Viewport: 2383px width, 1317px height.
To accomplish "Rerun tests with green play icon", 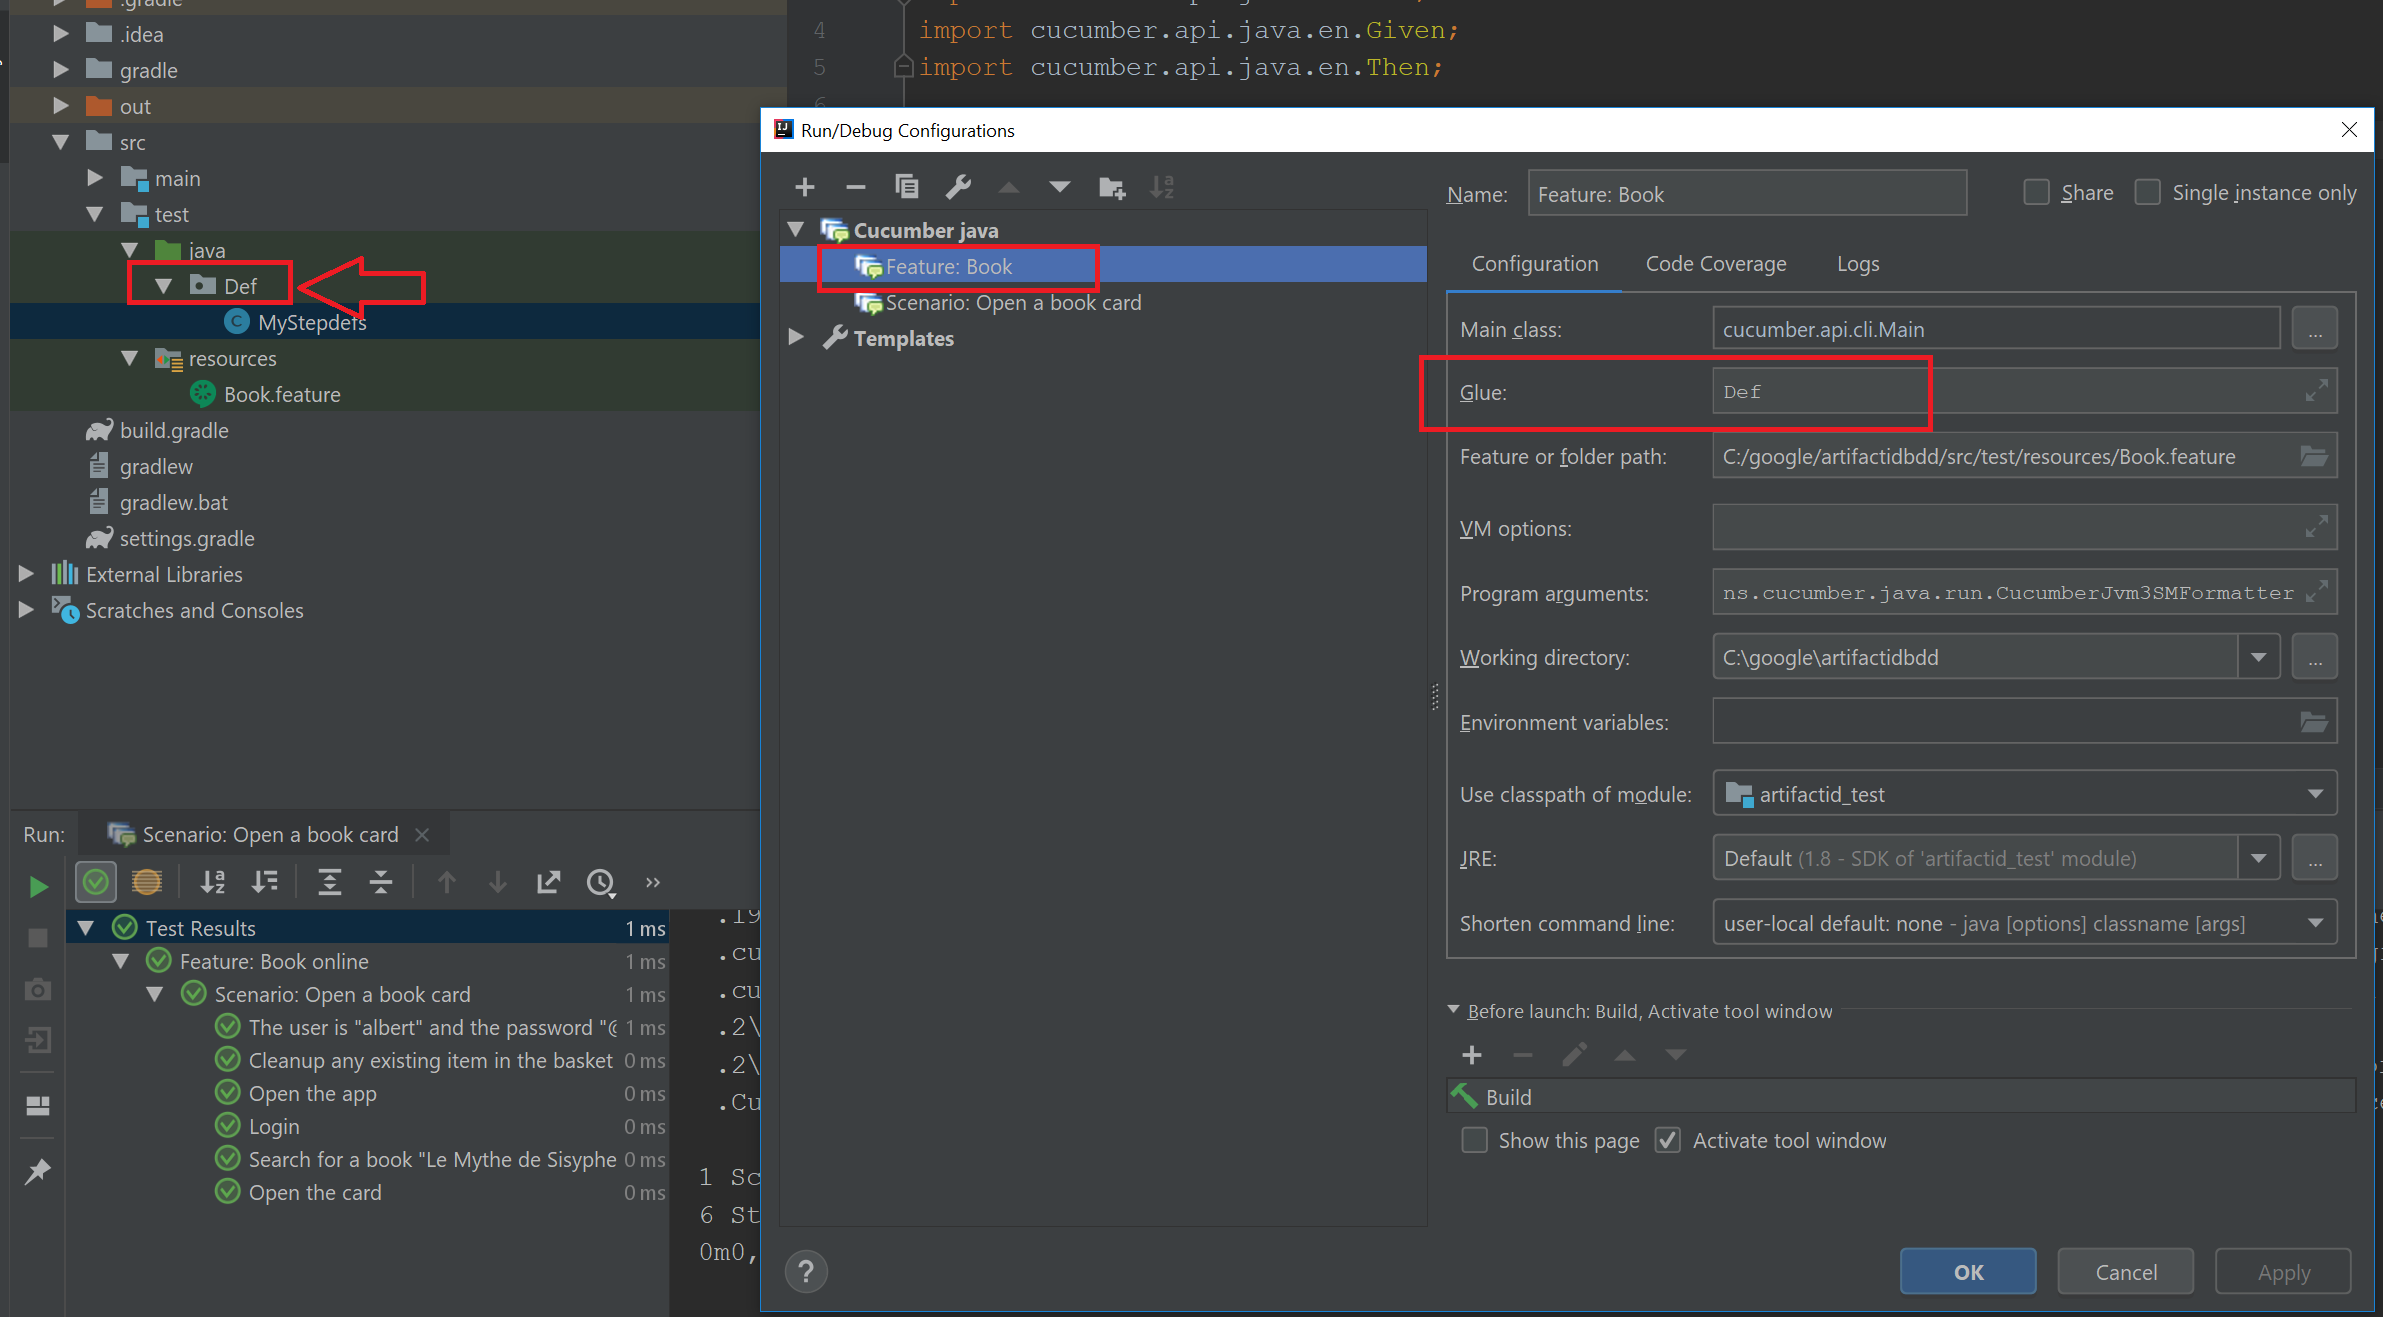I will tap(38, 886).
